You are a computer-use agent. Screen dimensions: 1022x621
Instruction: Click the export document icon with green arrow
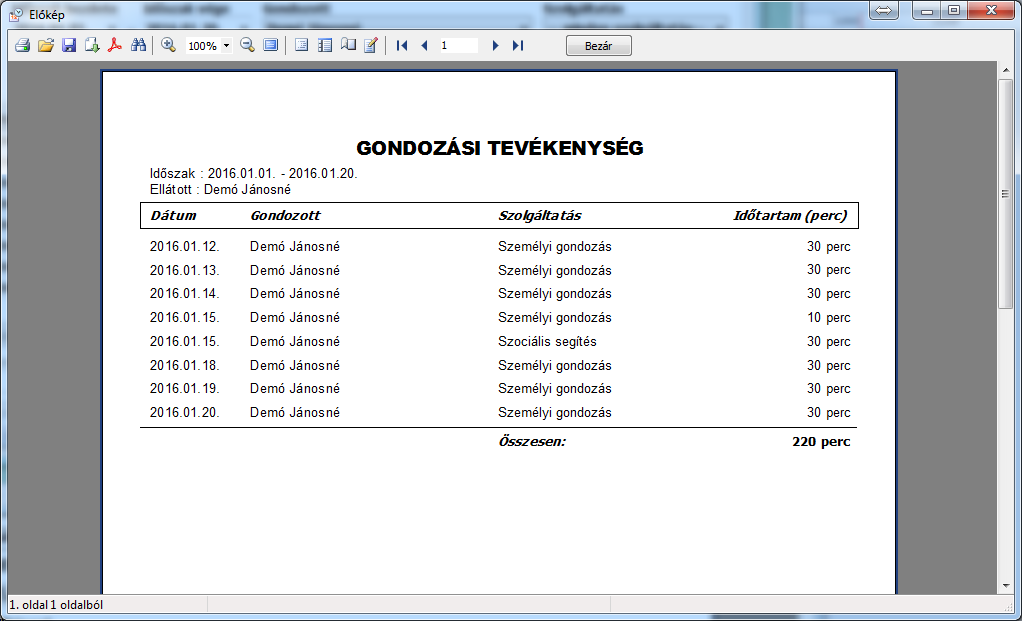pos(92,46)
